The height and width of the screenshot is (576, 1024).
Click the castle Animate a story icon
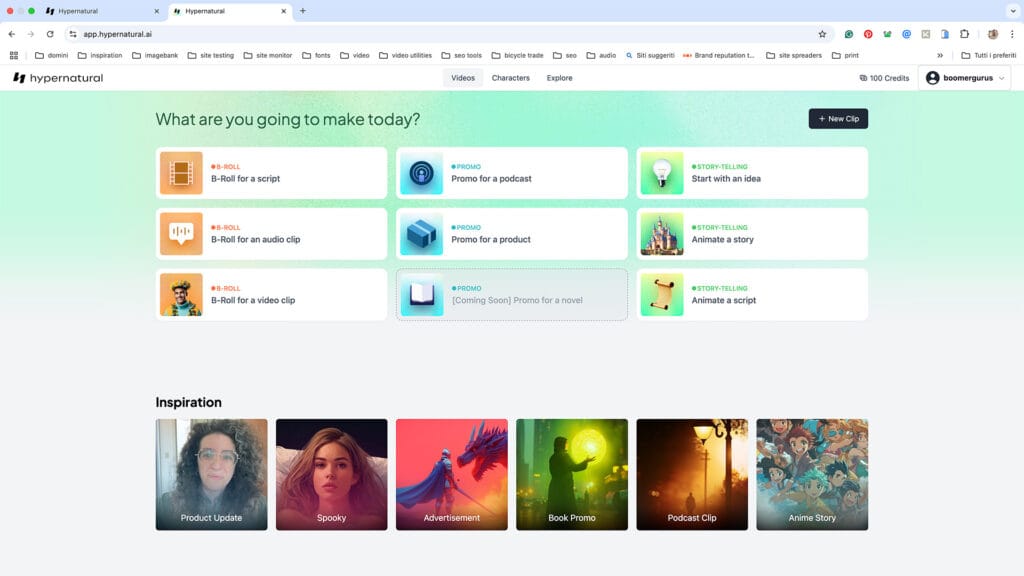(x=661, y=234)
